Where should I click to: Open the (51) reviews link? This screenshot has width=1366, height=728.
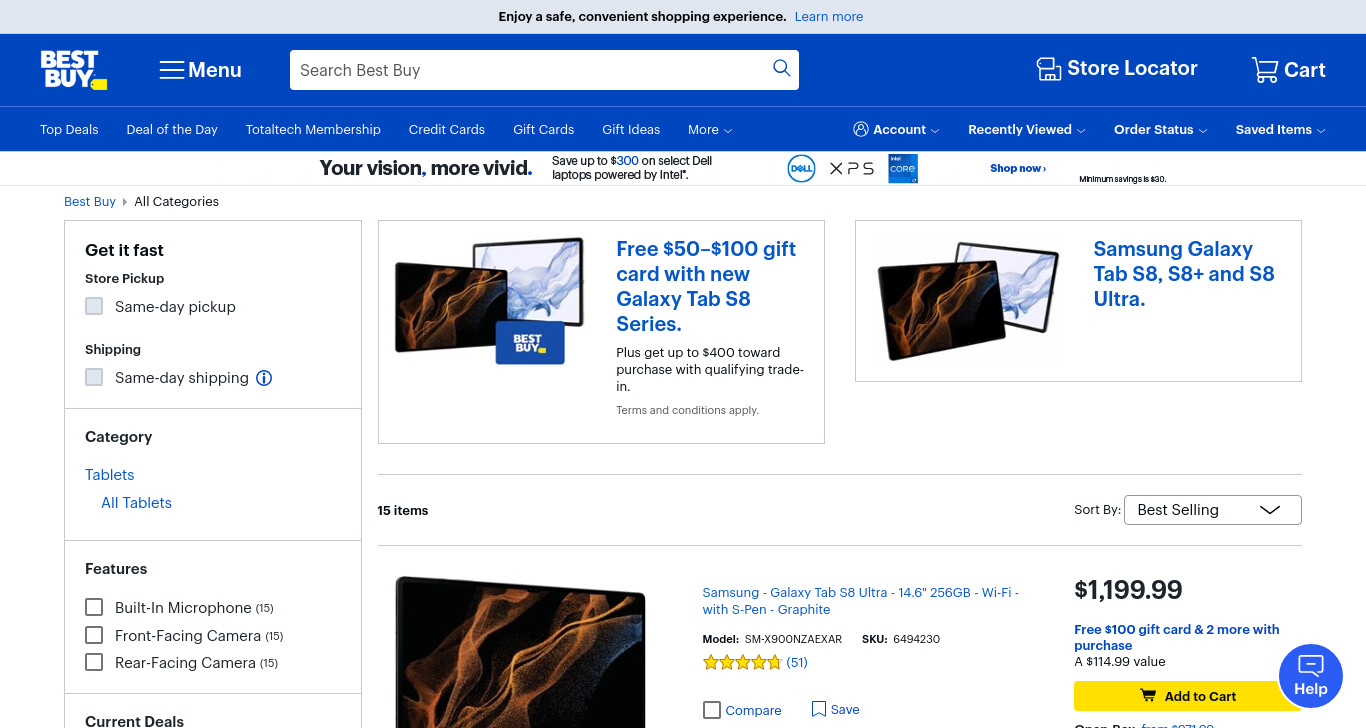(x=797, y=662)
